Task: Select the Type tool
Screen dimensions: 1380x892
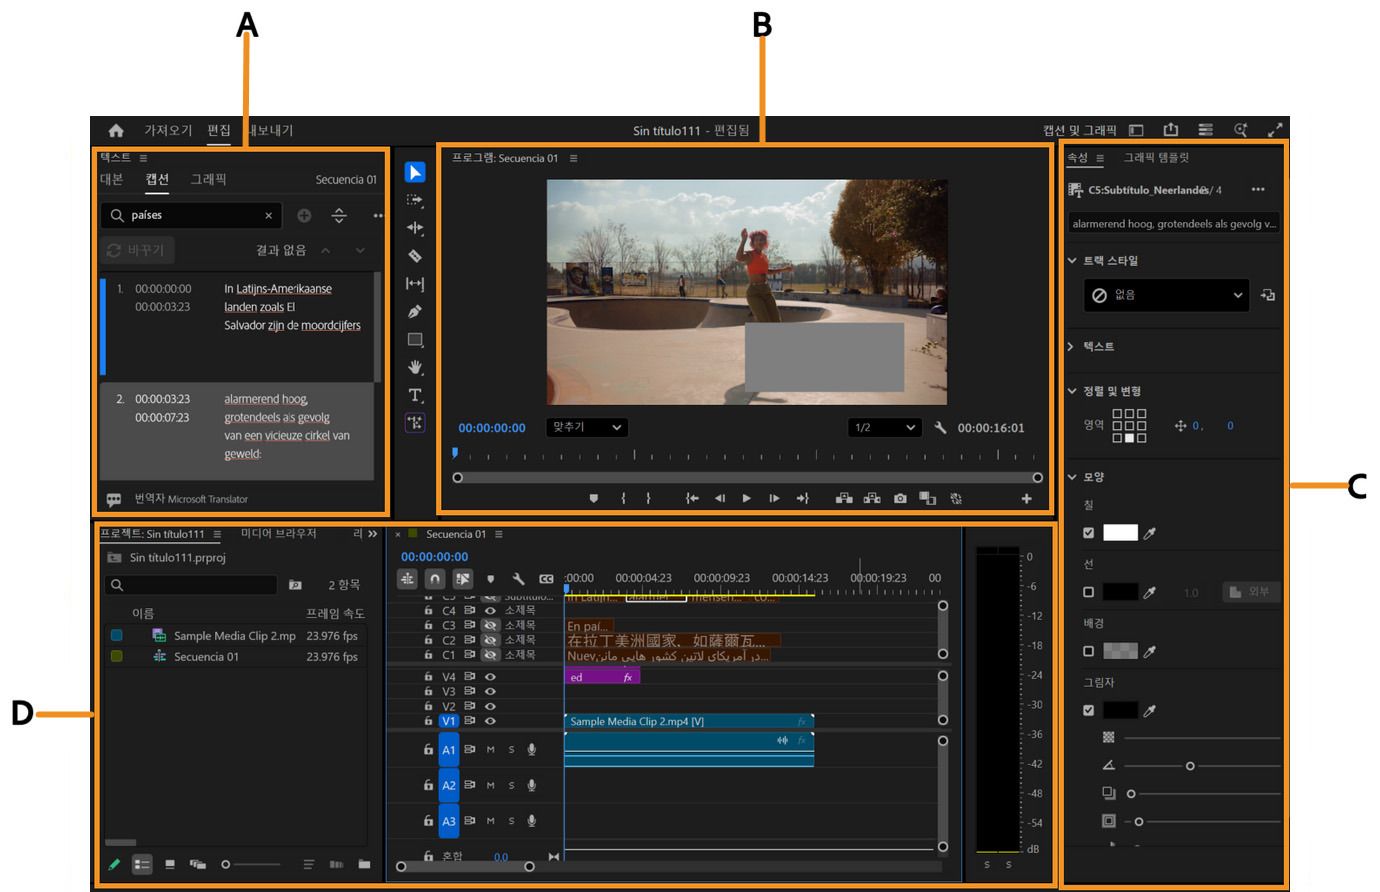Action: point(415,395)
